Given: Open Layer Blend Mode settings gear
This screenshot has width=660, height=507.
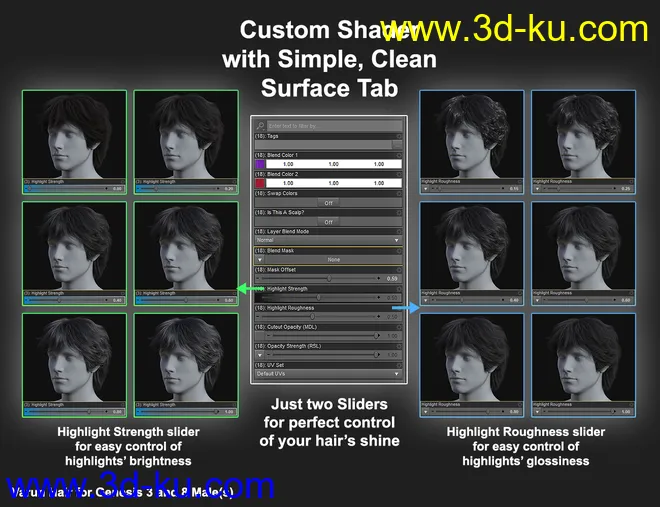Looking at the screenshot, I should click(399, 231).
